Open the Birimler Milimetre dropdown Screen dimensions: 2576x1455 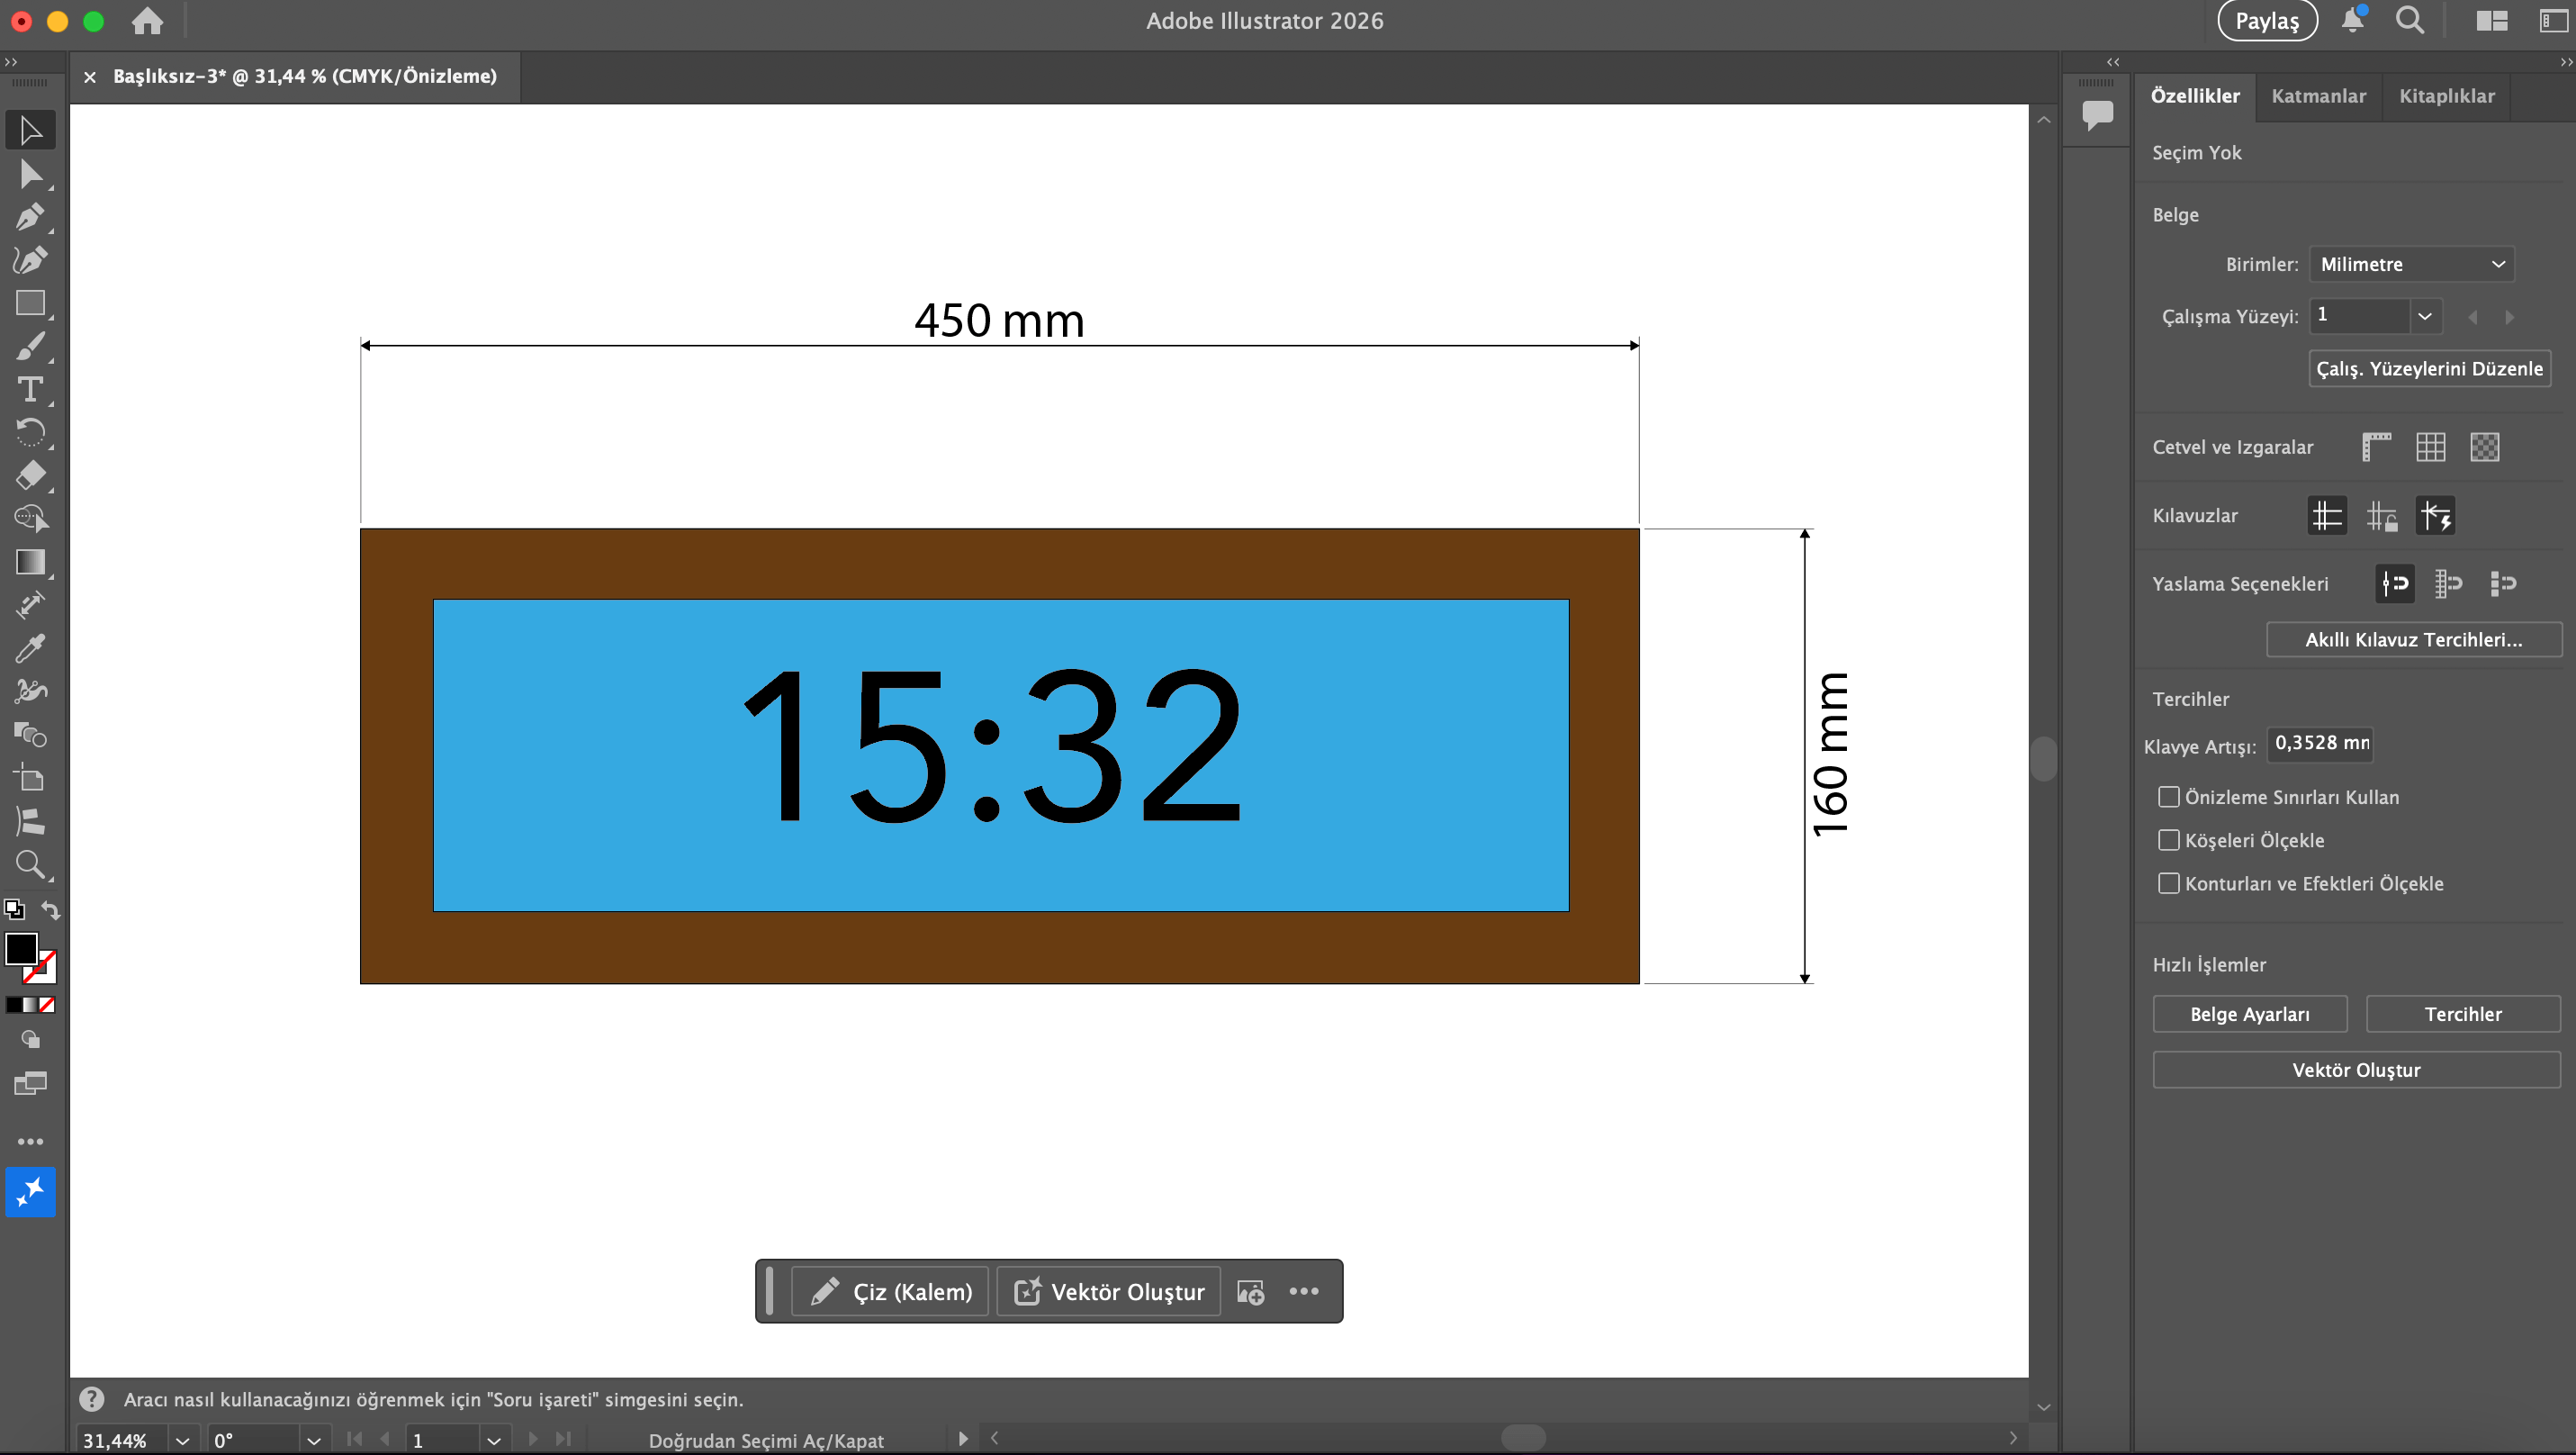pyautogui.click(x=2410, y=264)
